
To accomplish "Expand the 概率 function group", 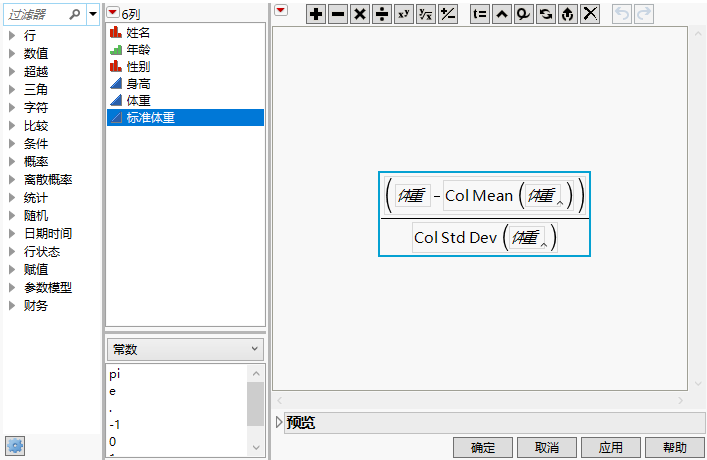I will pos(12,161).
